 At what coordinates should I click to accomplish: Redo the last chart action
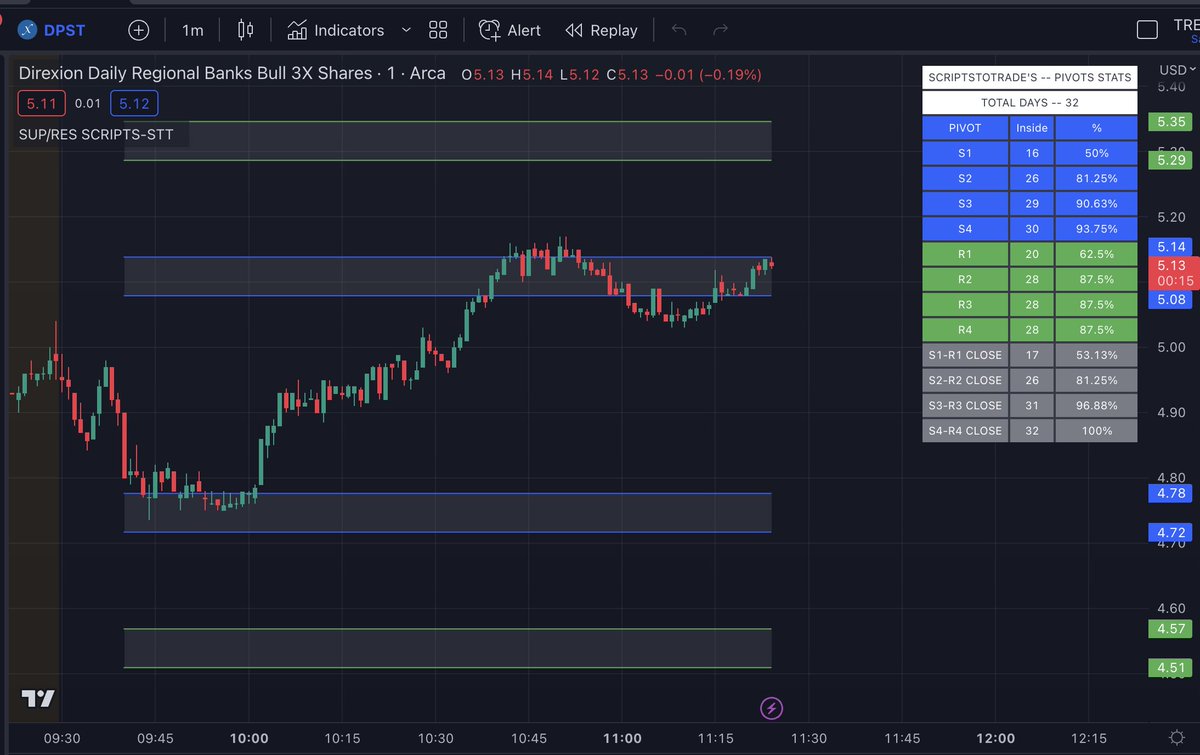coord(720,30)
